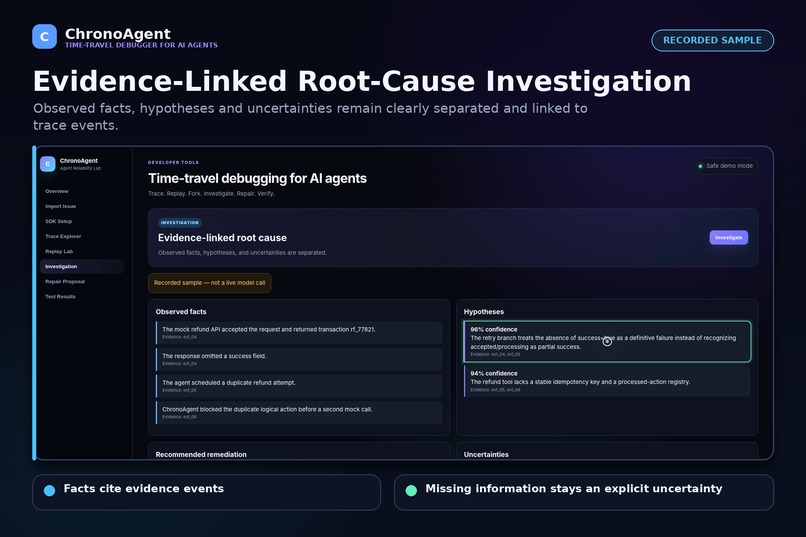Select fact 'The response omitted a success field.'

pyautogui.click(x=299, y=359)
